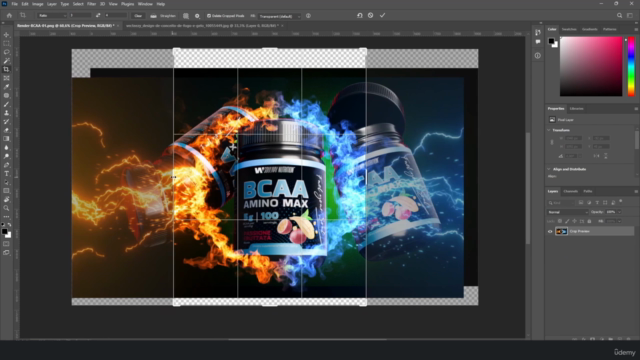
Task: Open crop overlay grid options
Action: coord(186,16)
